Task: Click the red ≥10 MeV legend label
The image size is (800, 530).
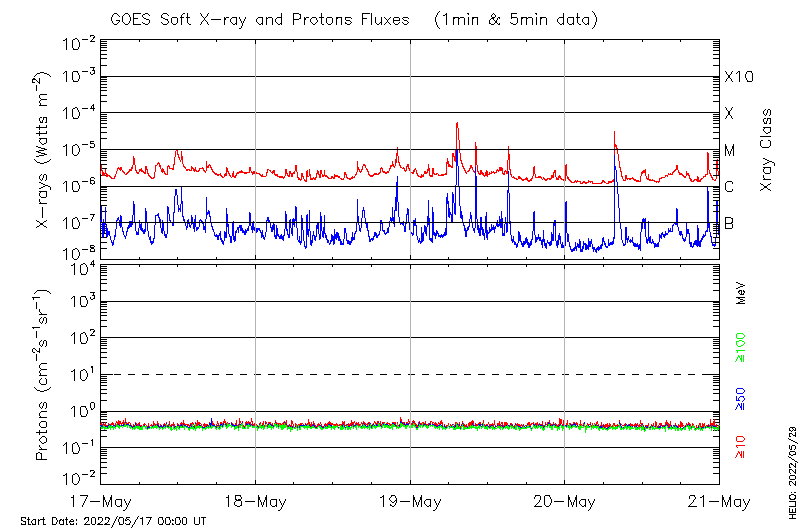Action: coord(742,448)
